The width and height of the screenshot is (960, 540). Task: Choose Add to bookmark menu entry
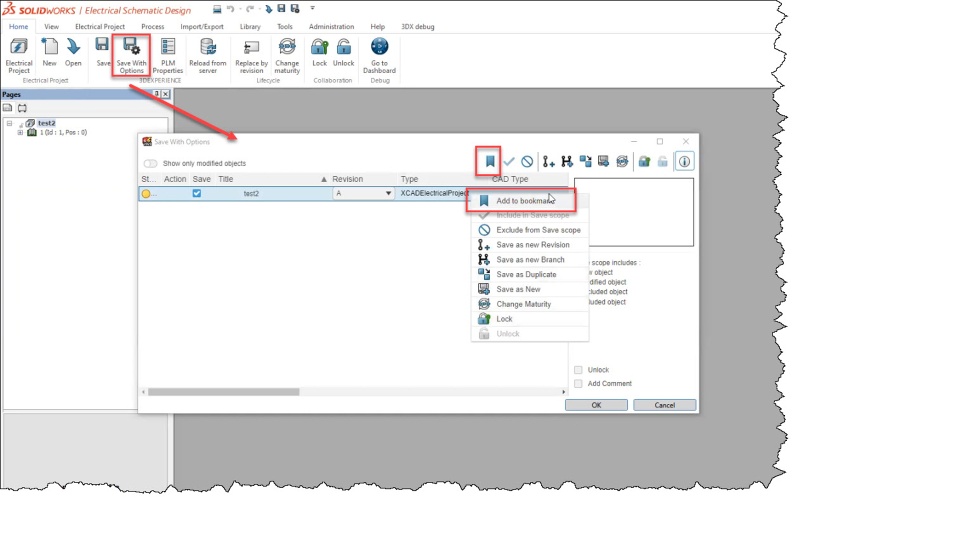click(x=530, y=201)
